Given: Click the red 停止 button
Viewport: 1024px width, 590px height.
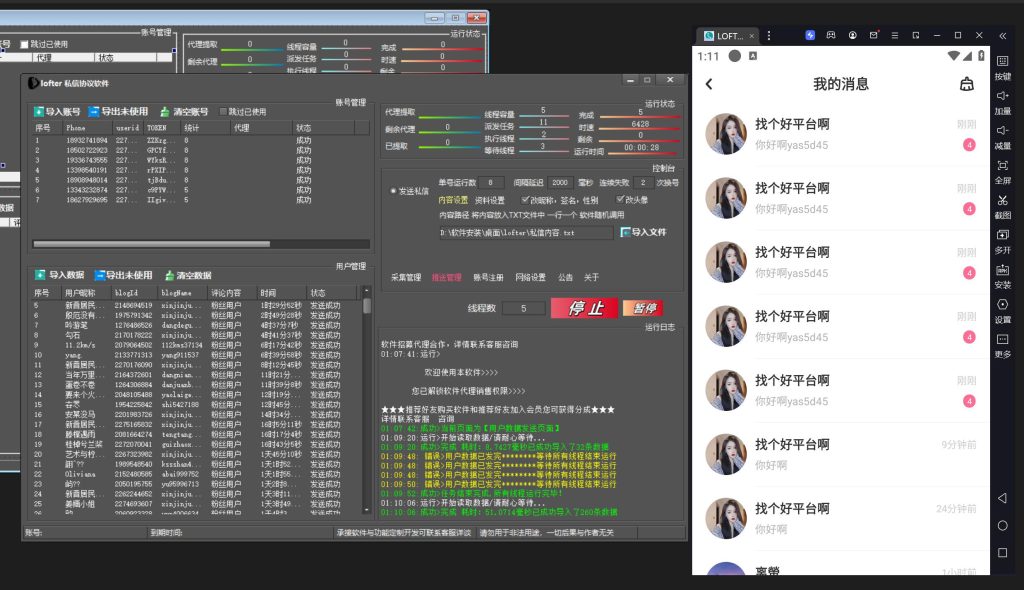Looking at the screenshot, I should 584,308.
